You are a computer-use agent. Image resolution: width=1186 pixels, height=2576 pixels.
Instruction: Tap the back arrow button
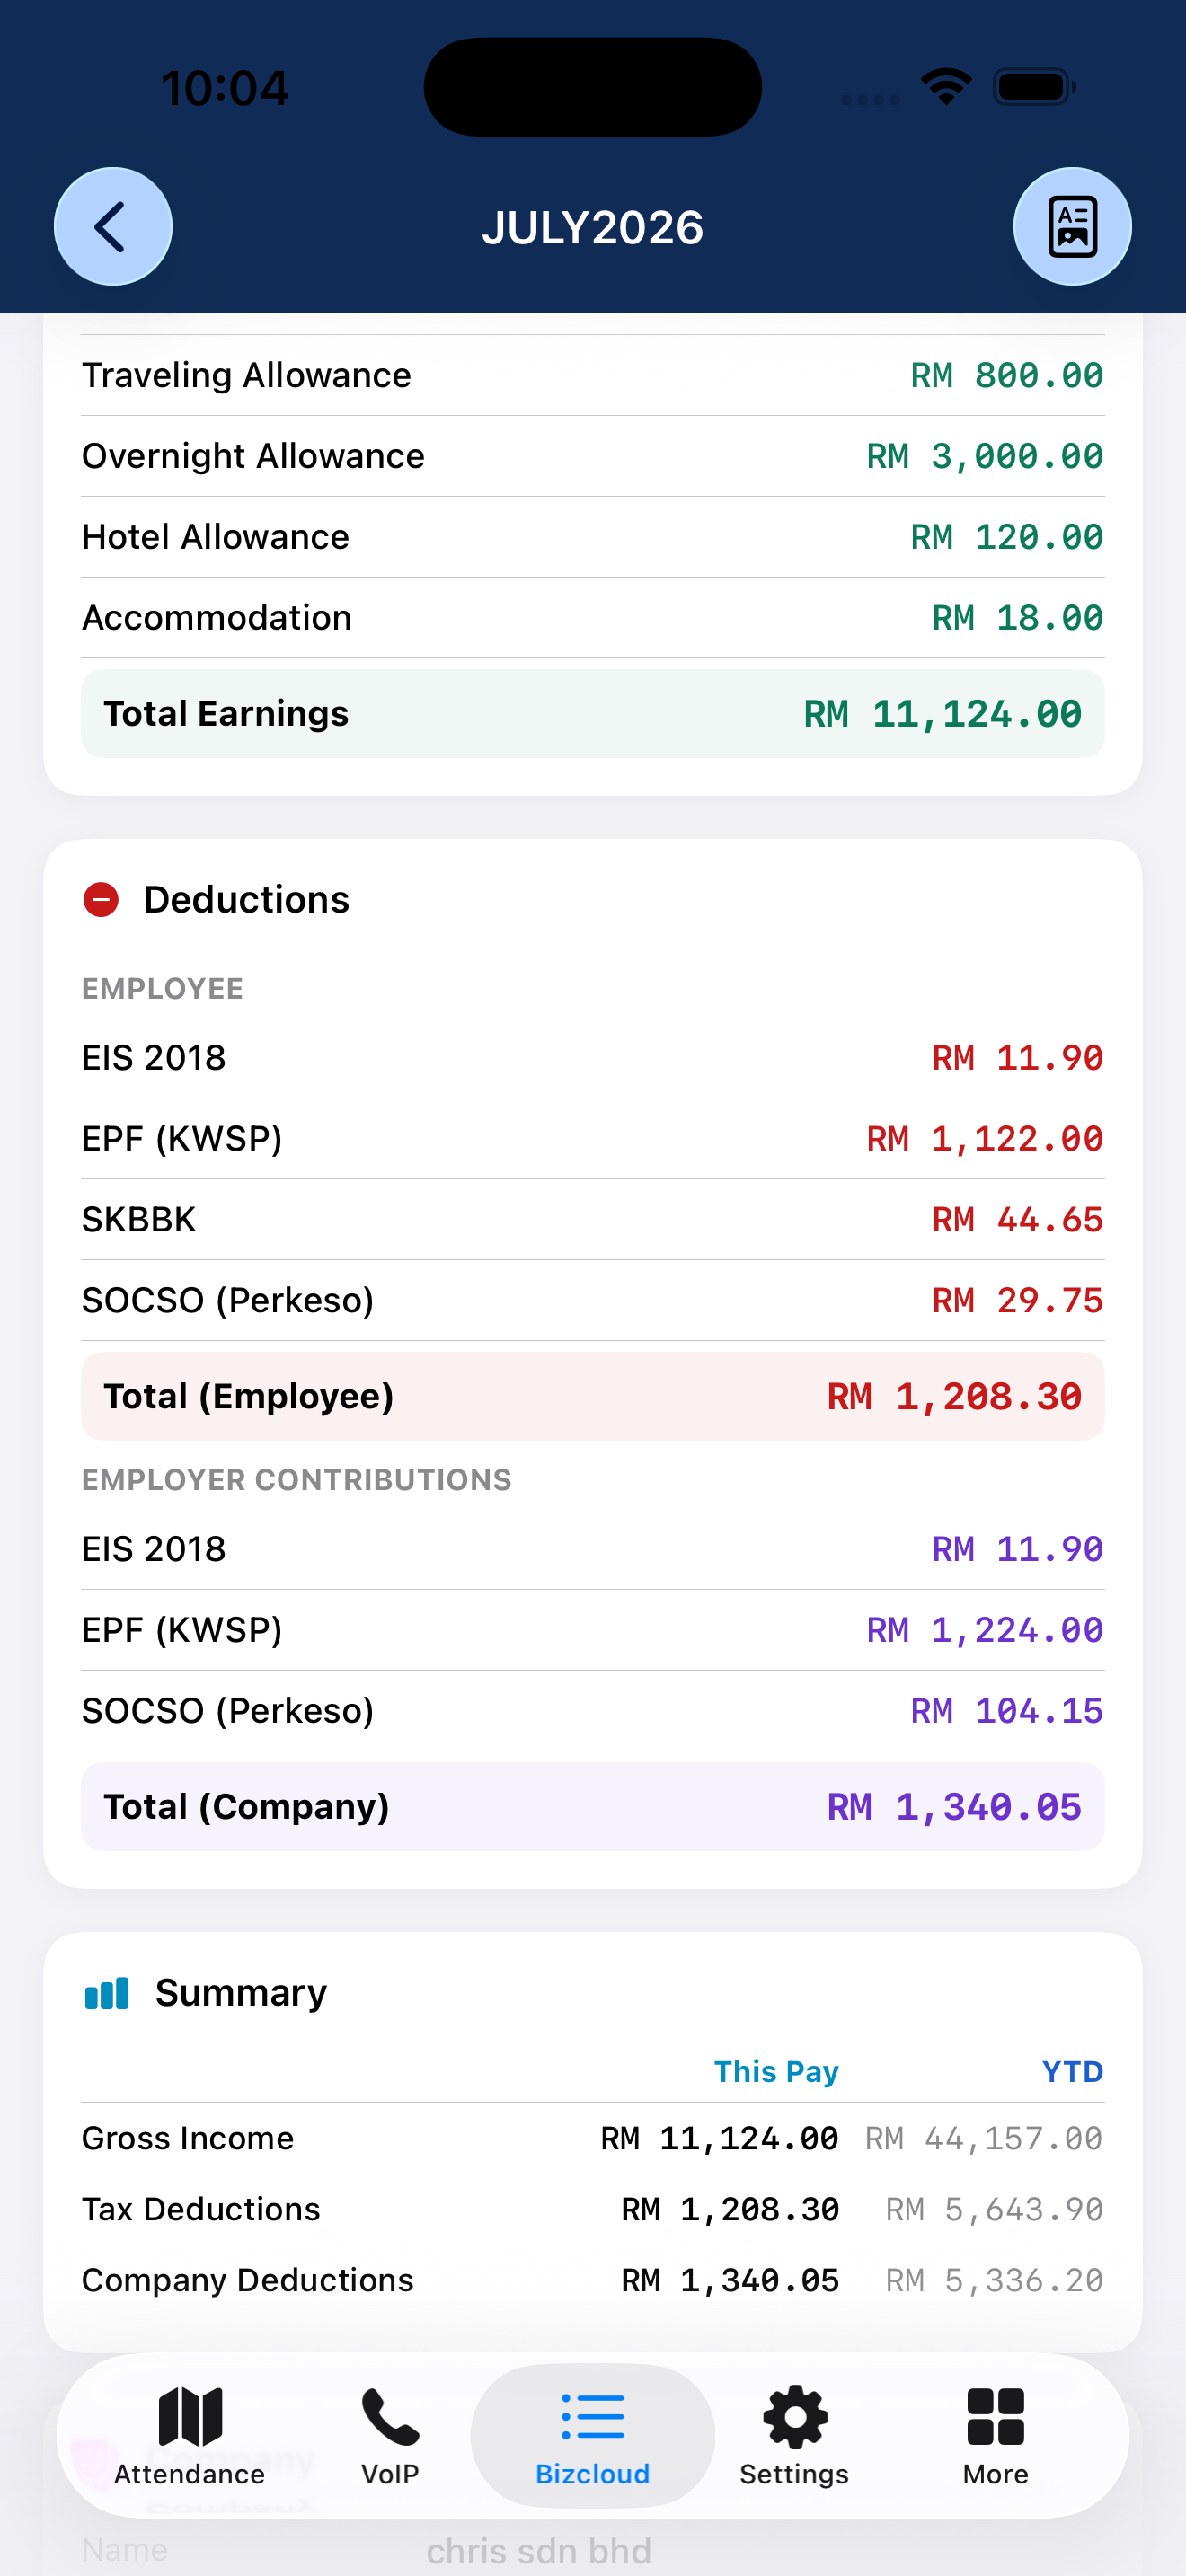pyautogui.click(x=113, y=227)
